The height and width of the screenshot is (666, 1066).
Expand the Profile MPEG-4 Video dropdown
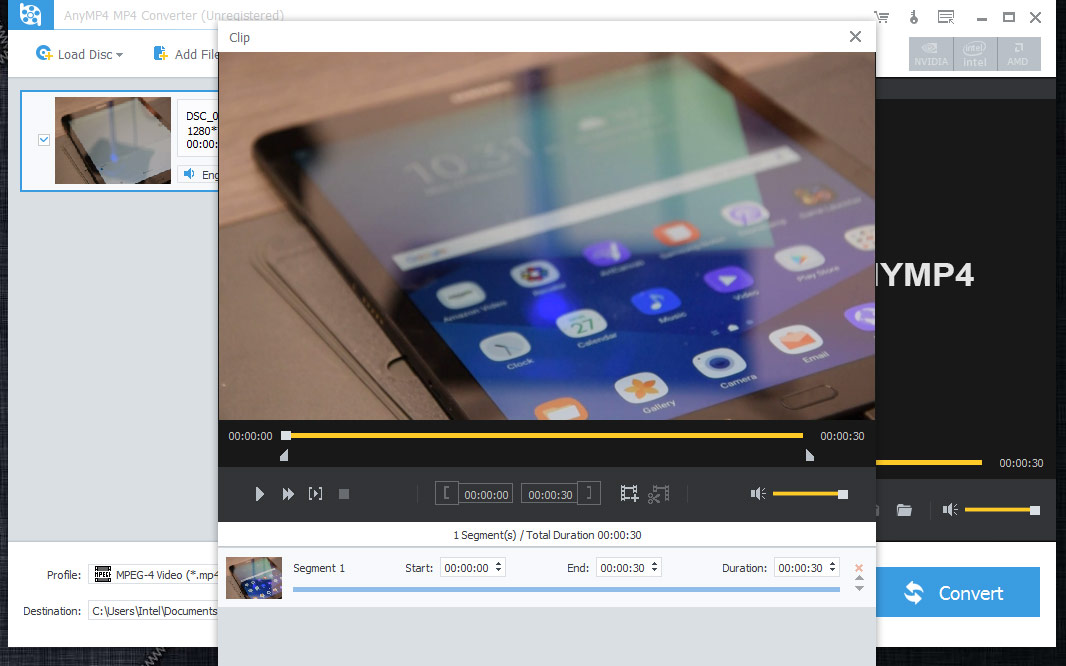pyautogui.click(x=155, y=574)
